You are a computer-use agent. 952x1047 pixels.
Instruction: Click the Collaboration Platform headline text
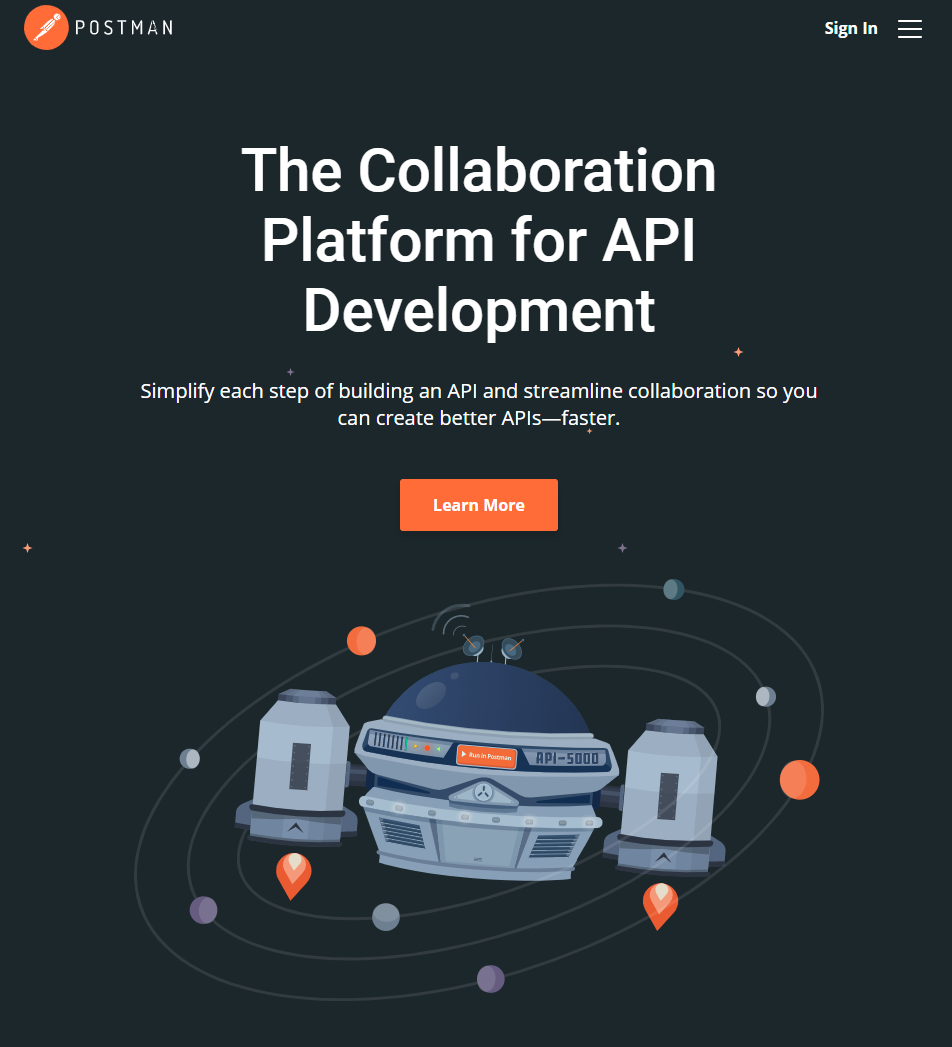pos(478,240)
